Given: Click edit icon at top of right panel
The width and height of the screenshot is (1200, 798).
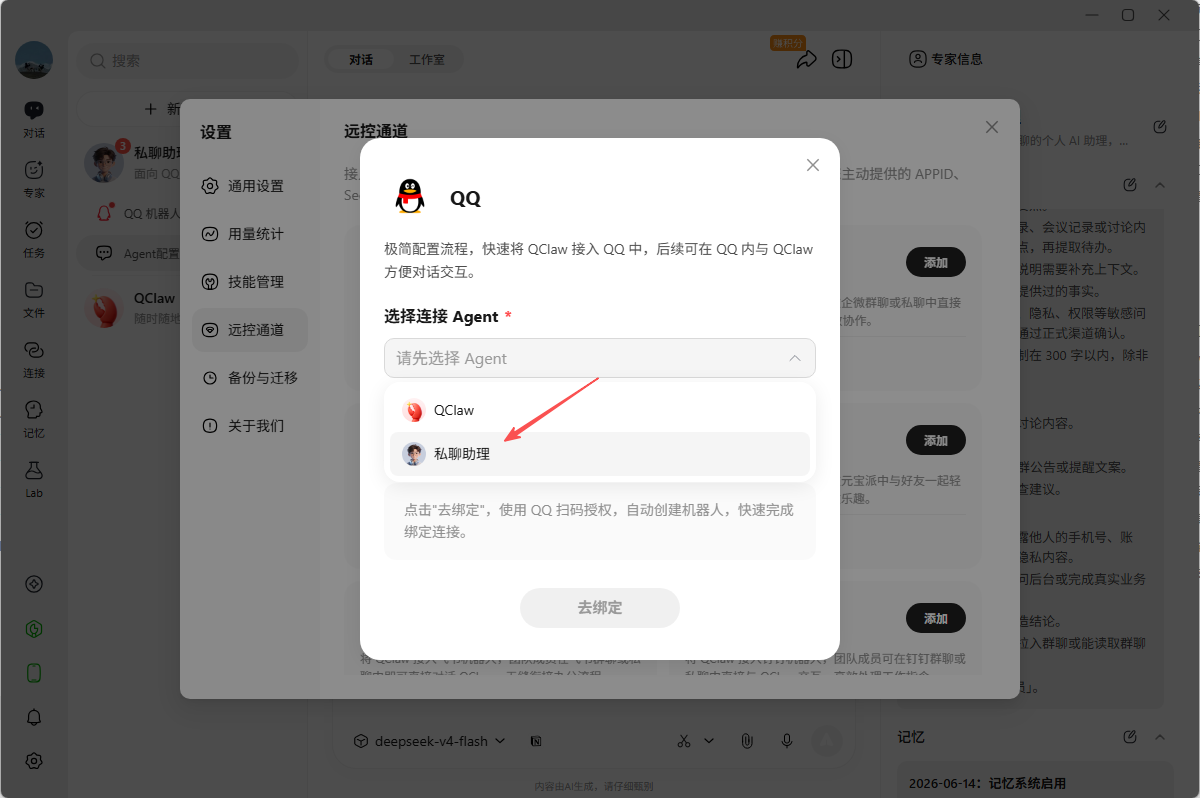Looking at the screenshot, I should coord(1160,127).
